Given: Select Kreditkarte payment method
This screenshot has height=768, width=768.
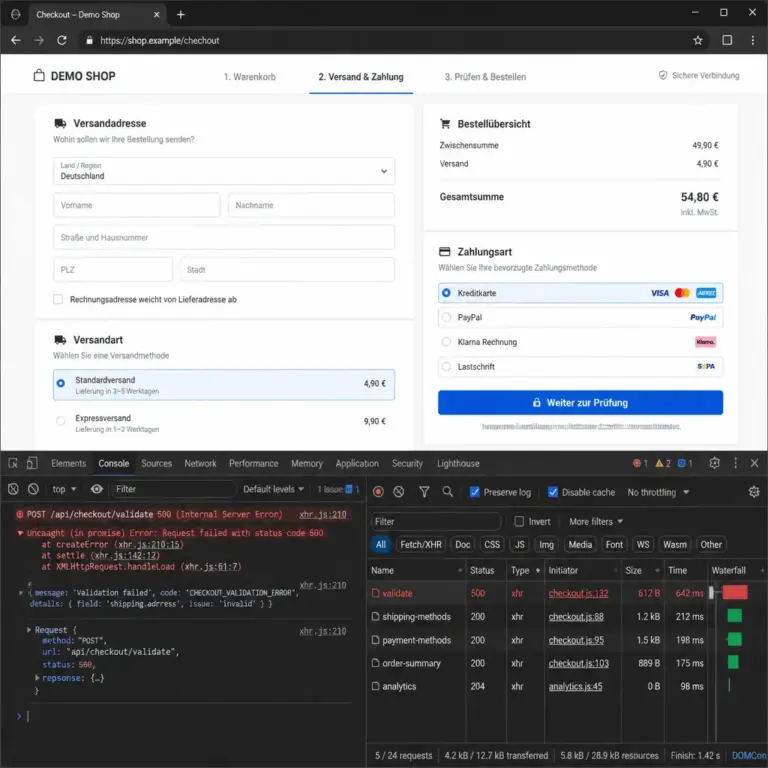Looking at the screenshot, I should pyautogui.click(x=580, y=293).
